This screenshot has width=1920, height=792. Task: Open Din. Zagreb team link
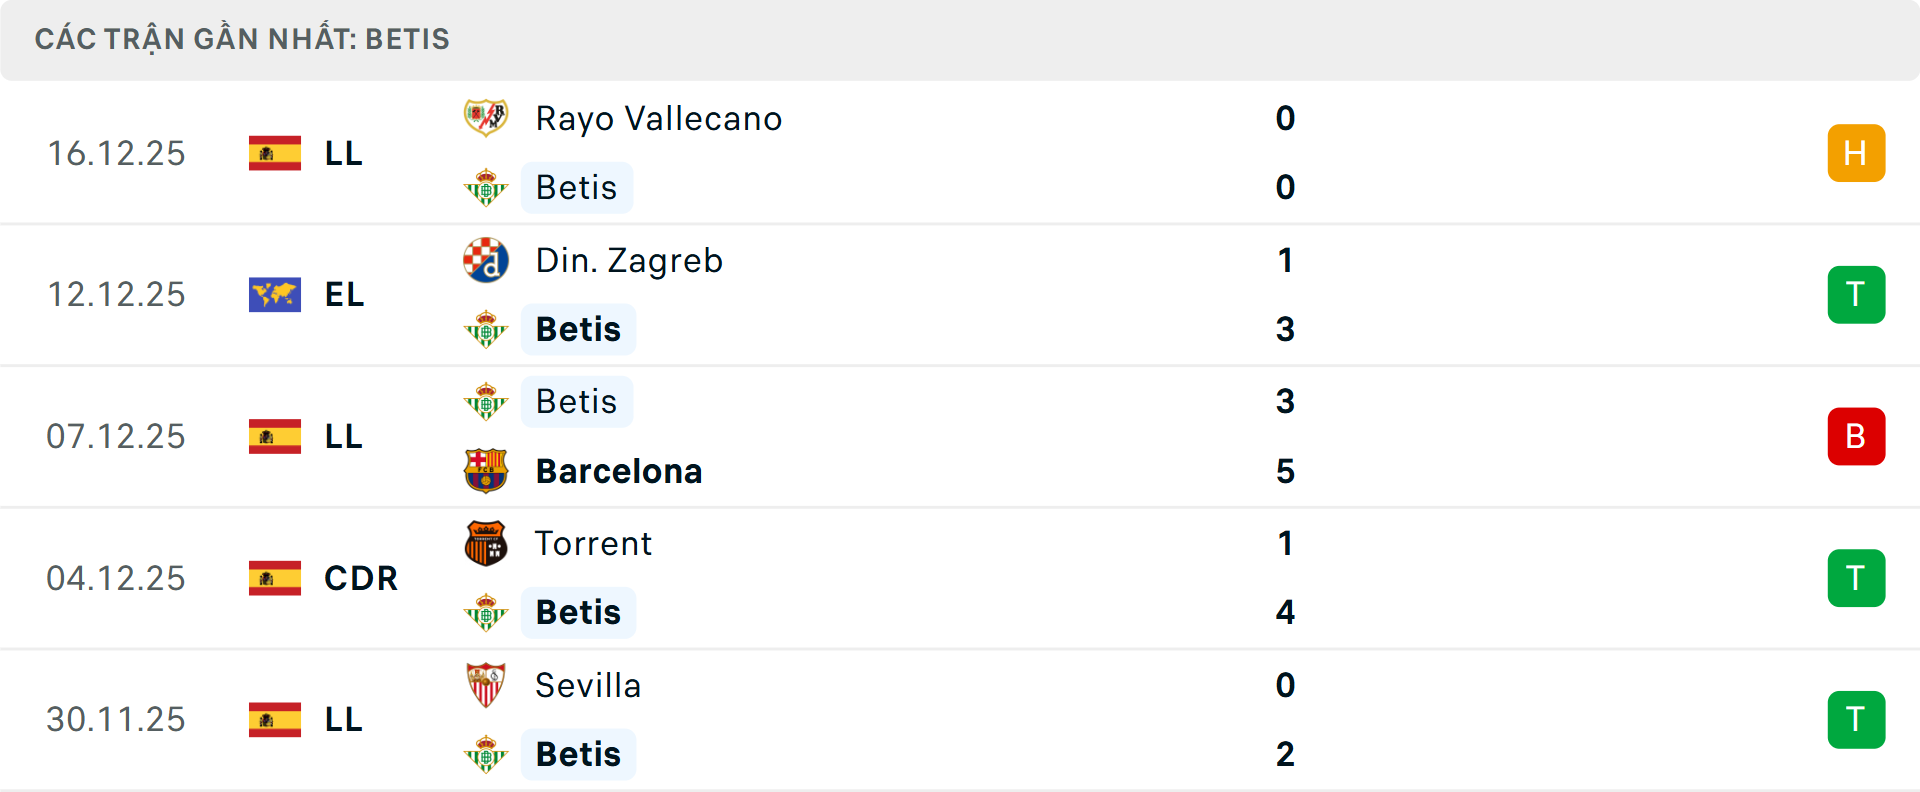(628, 261)
